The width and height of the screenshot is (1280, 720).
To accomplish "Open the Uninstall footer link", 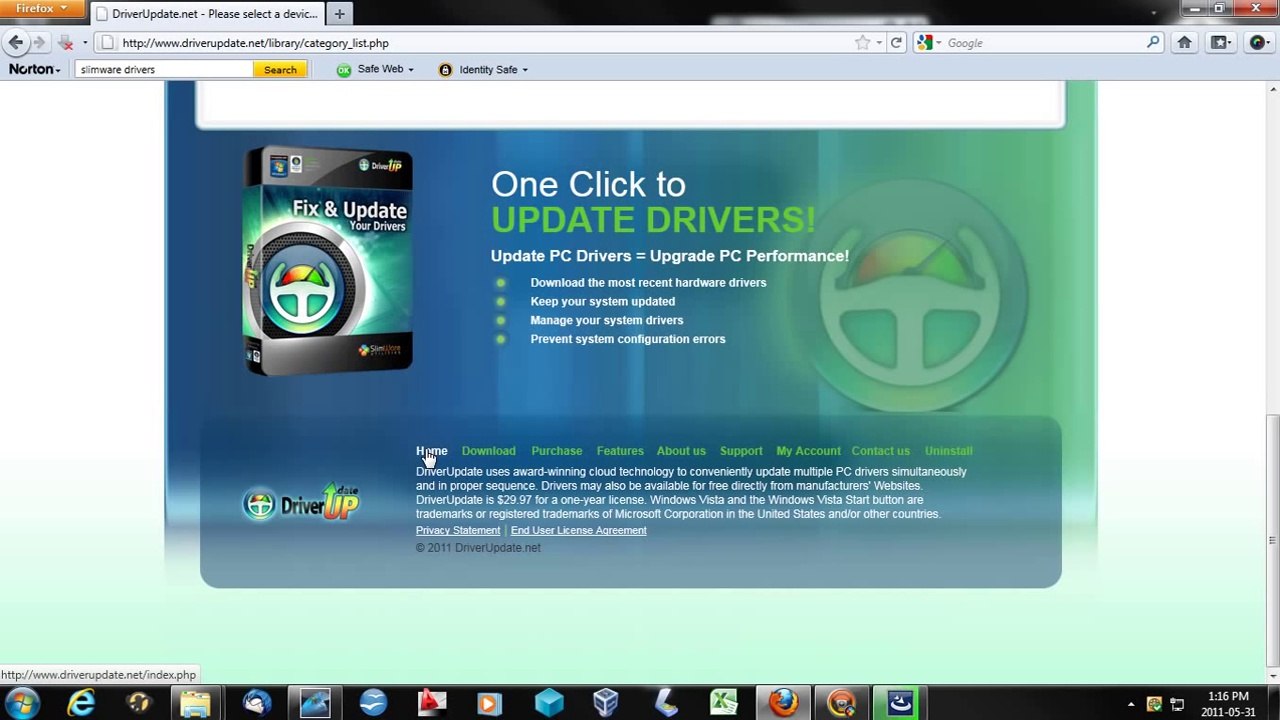I will (948, 451).
